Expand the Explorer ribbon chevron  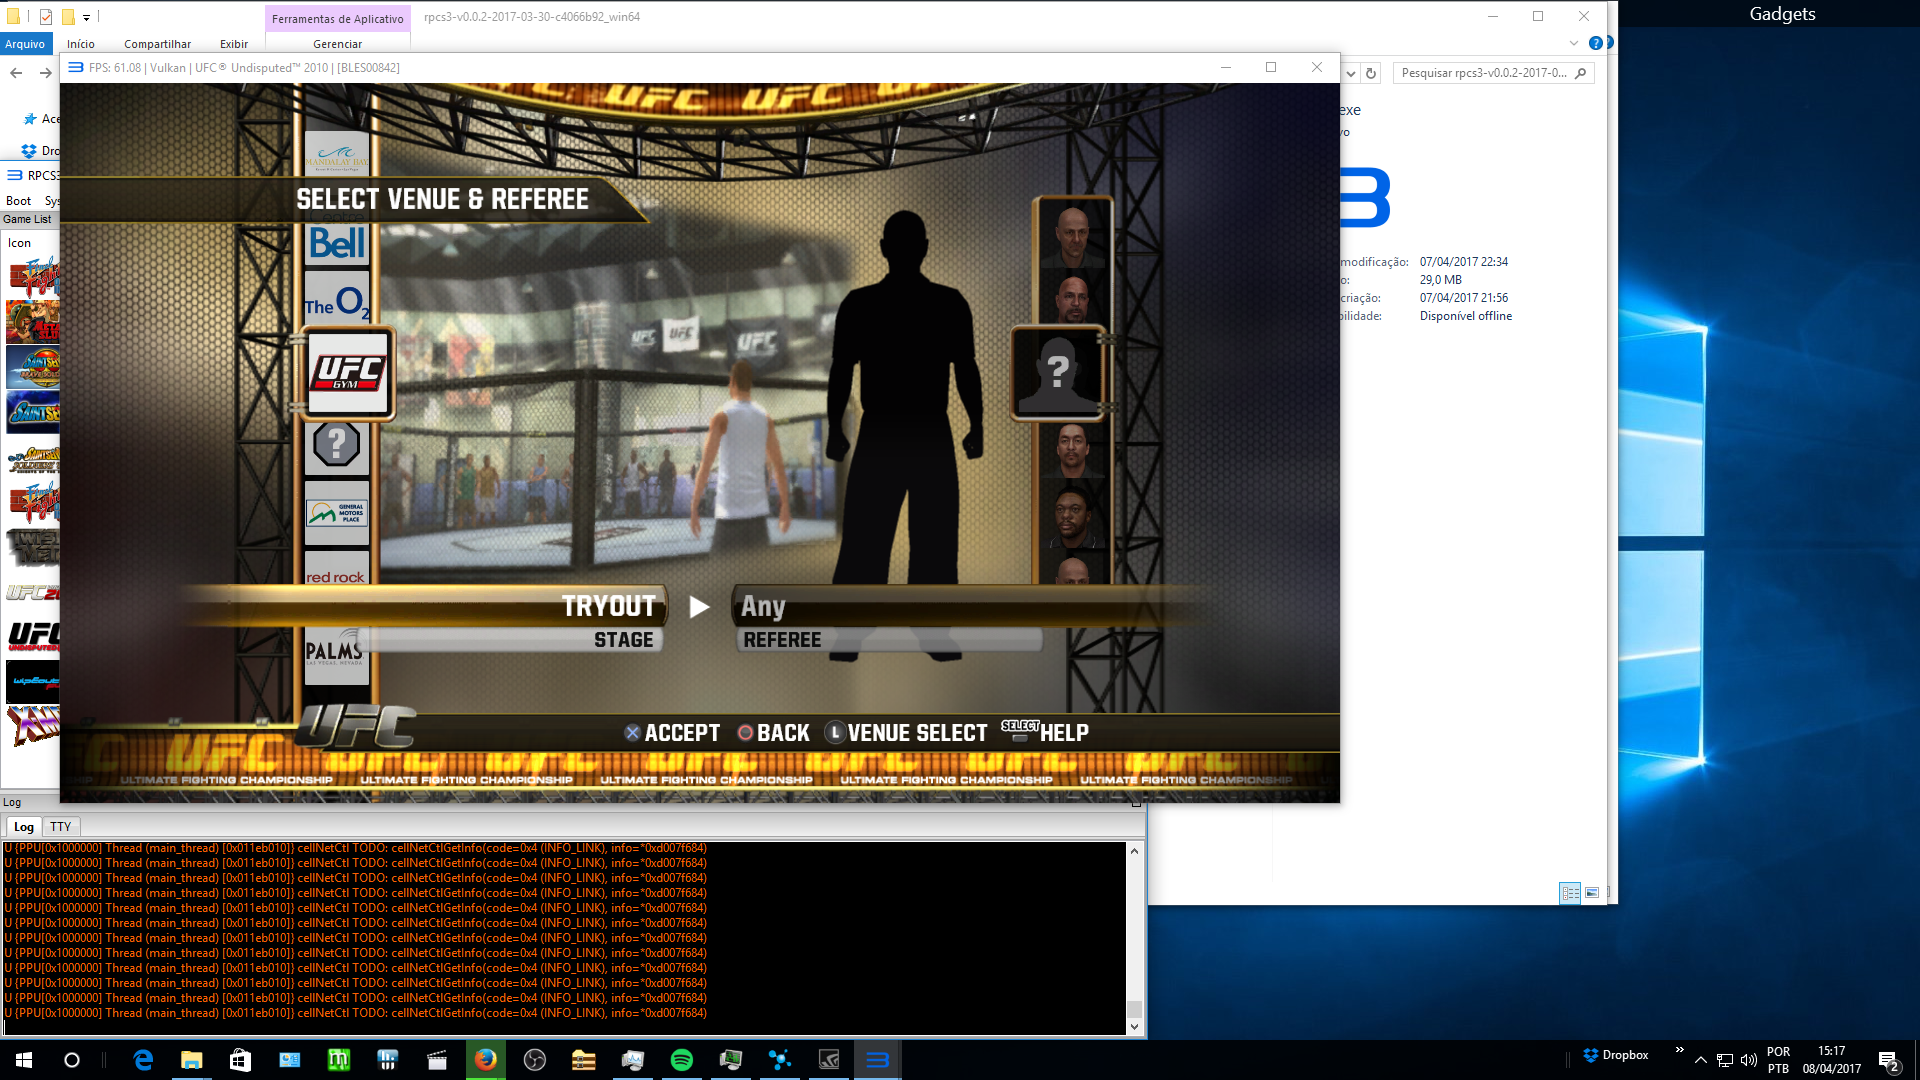1574,43
